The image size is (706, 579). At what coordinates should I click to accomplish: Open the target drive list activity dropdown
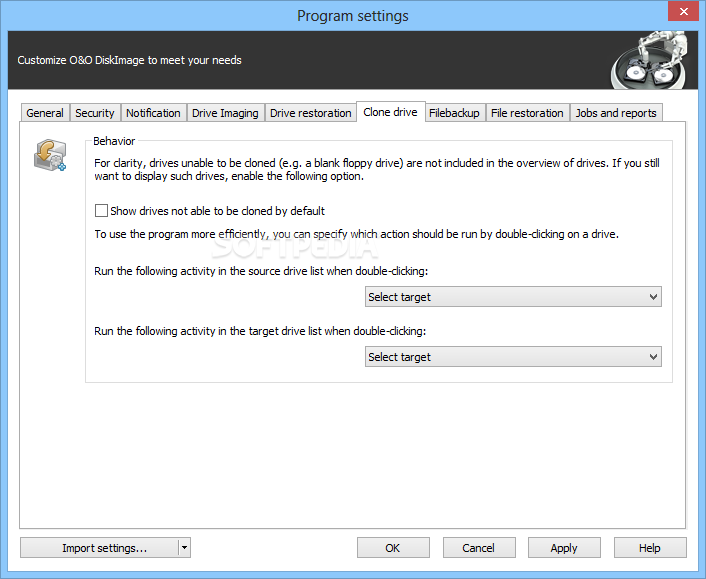pos(513,357)
